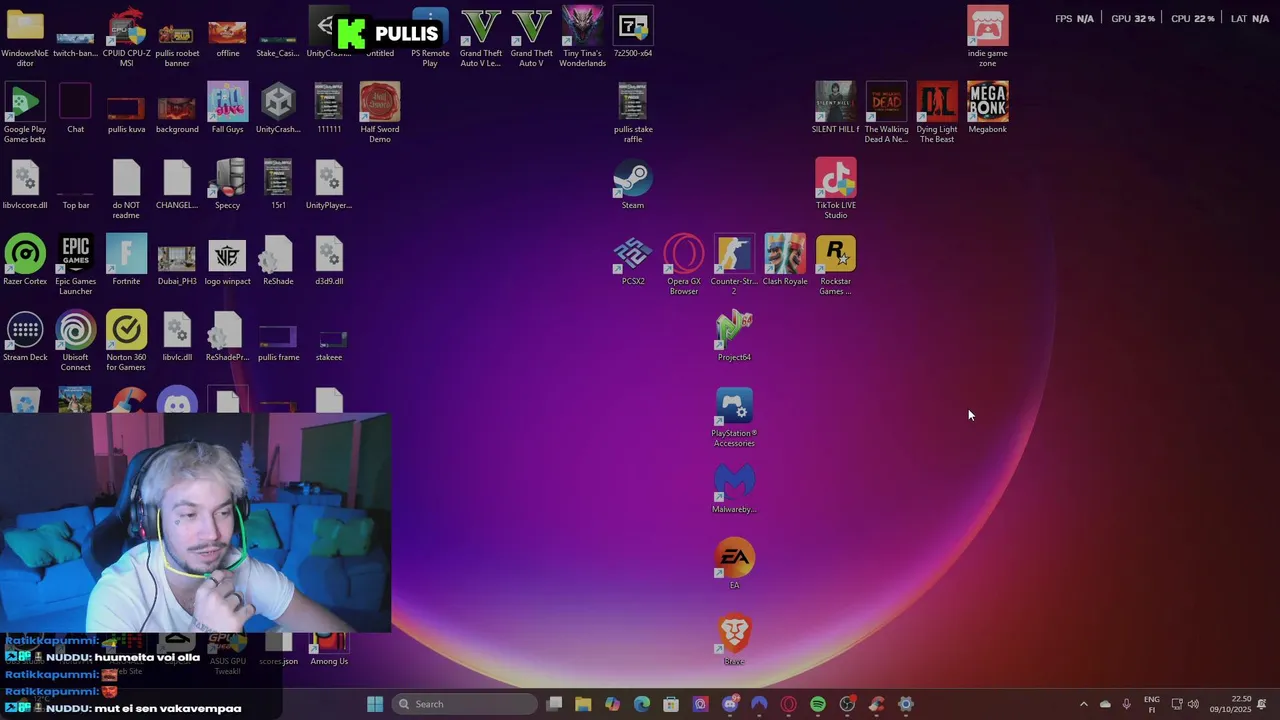Open indie game zone shortcut
Image resolution: width=1280 pixels, height=720 pixels.
pyautogui.click(x=987, y=36)
